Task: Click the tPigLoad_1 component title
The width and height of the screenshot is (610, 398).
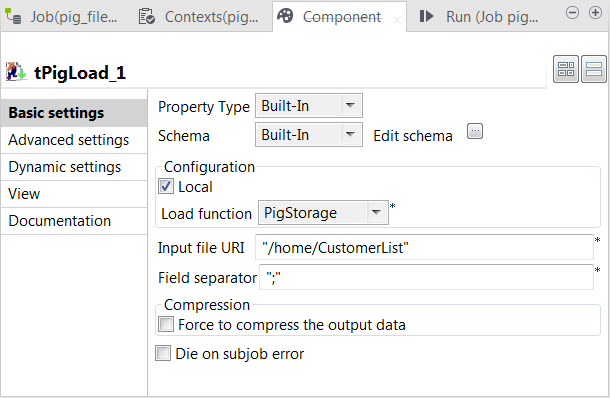Action: (x=80, y=73)
